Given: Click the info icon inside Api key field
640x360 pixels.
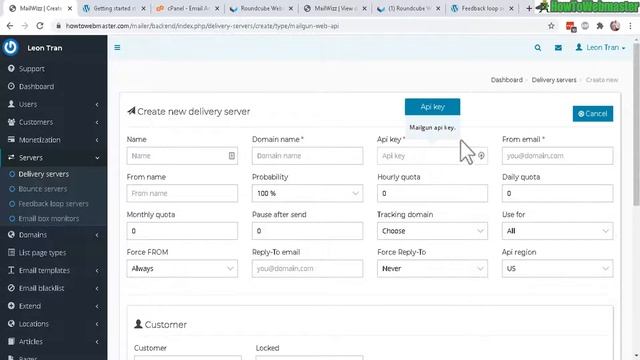Looking at the screenshot, I should 481,156.
